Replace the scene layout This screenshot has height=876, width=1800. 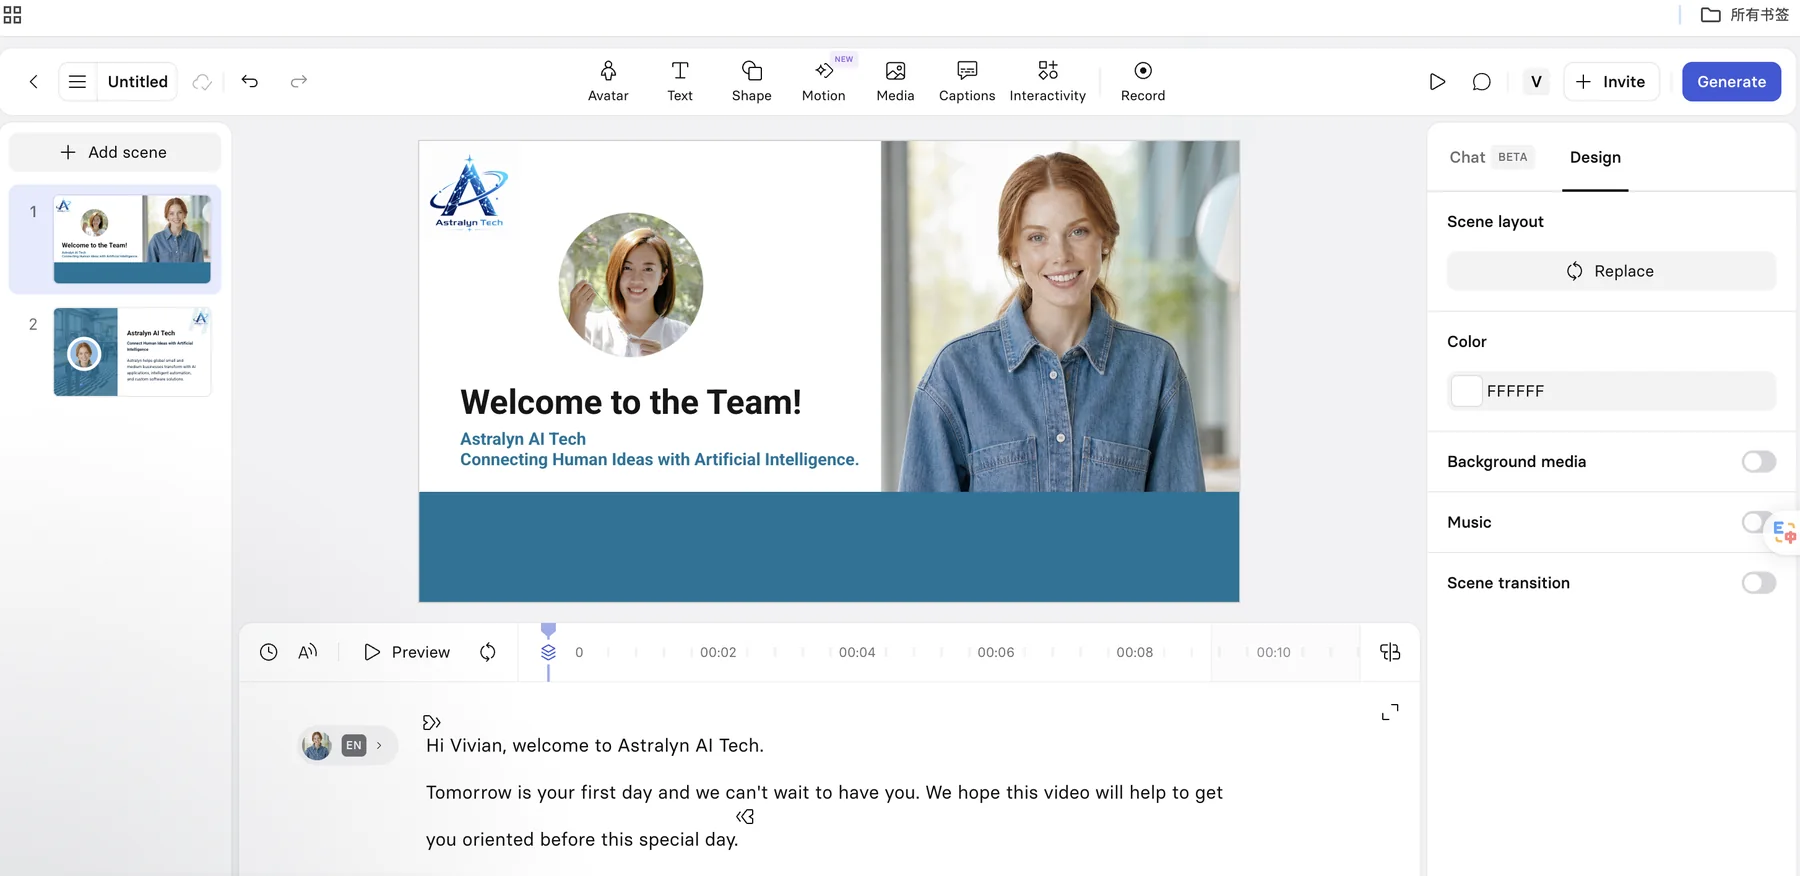click(x=1611, y=271)
